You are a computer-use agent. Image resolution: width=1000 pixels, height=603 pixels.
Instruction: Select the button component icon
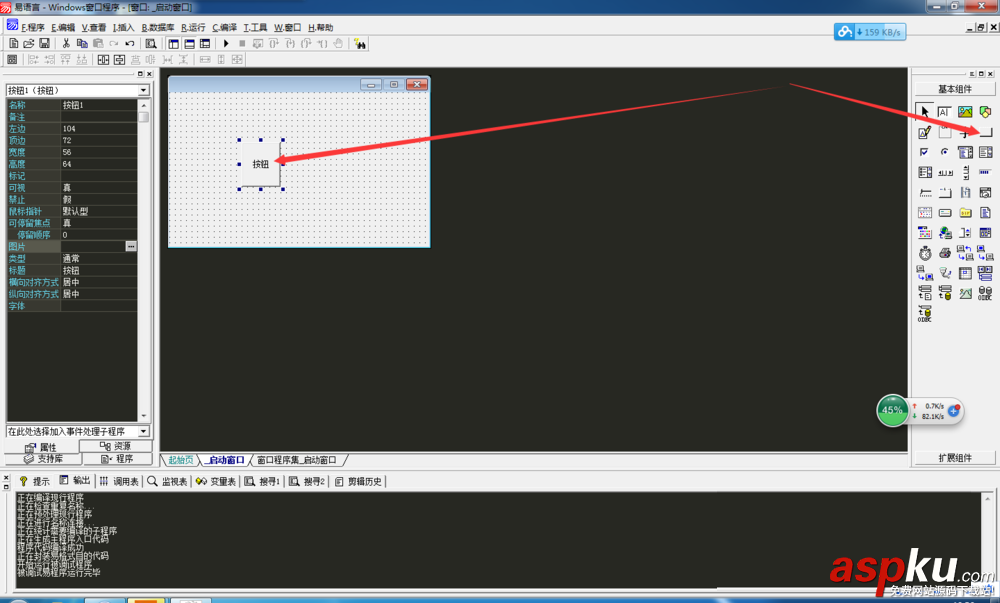(x=985, y=132)
